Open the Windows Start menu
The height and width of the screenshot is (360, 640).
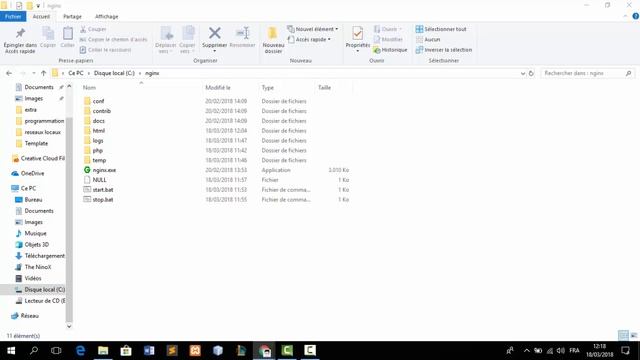tap(11, 350)
